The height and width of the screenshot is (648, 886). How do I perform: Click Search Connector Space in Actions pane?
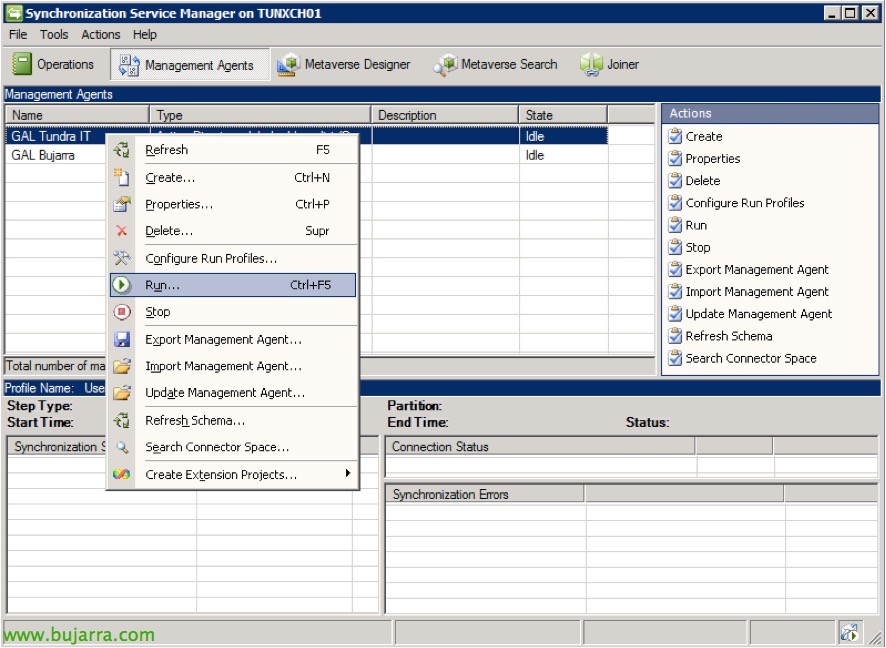(751, 358)
